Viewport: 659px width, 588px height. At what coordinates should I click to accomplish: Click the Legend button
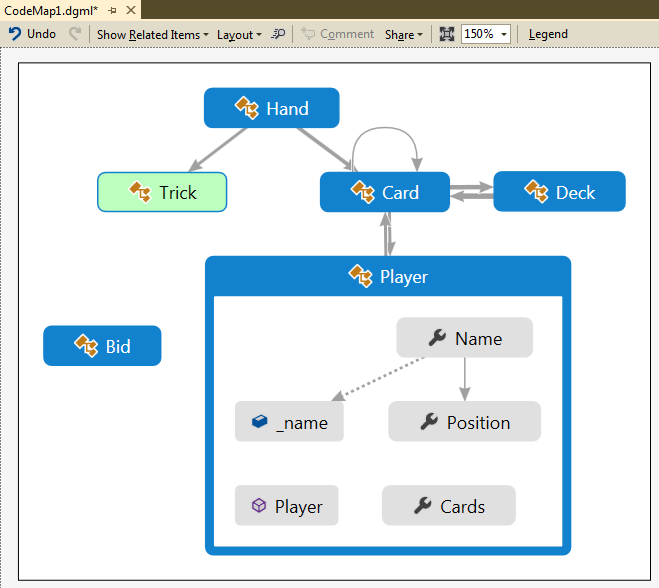pos(548,34)
